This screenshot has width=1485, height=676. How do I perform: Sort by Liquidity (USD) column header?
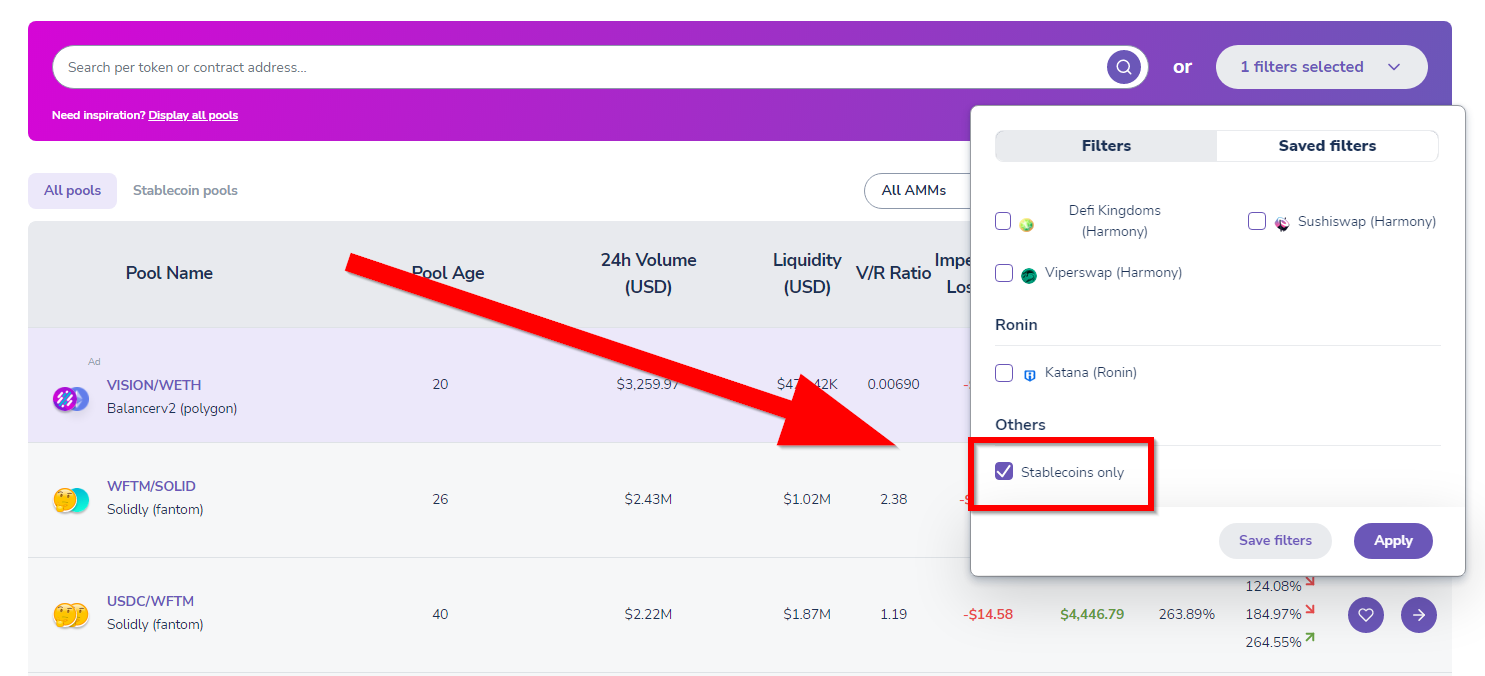[807, 273]
